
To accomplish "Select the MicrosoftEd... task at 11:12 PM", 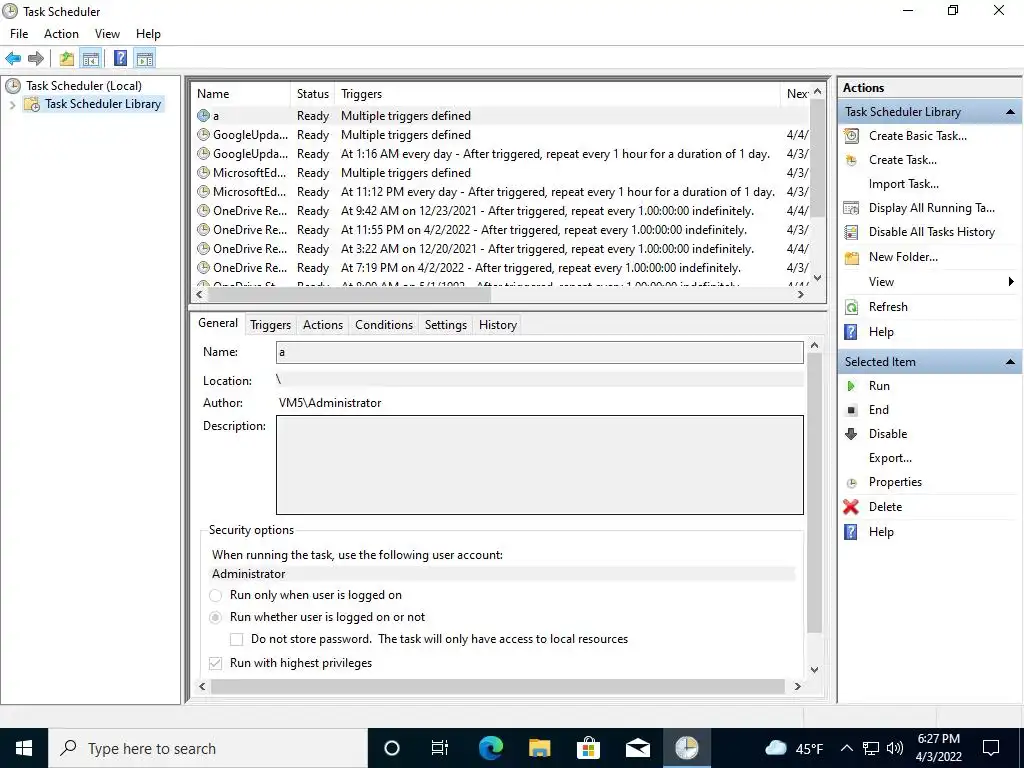I will click(x=502, y=192).
